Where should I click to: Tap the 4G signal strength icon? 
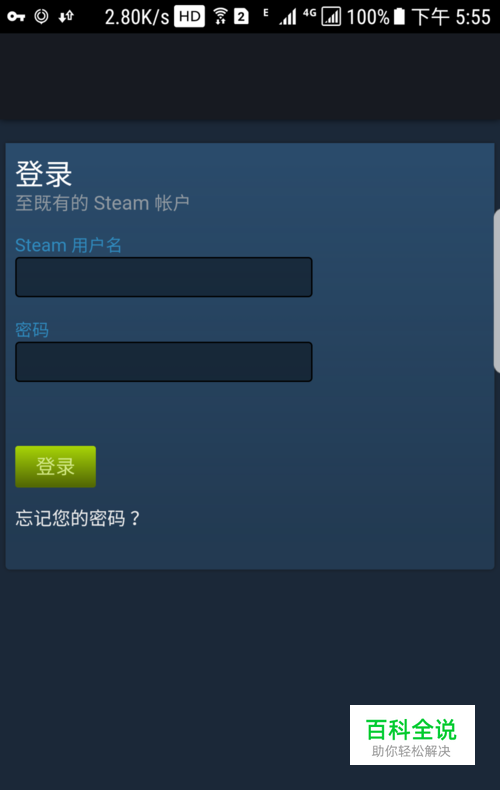click(323, 16)
